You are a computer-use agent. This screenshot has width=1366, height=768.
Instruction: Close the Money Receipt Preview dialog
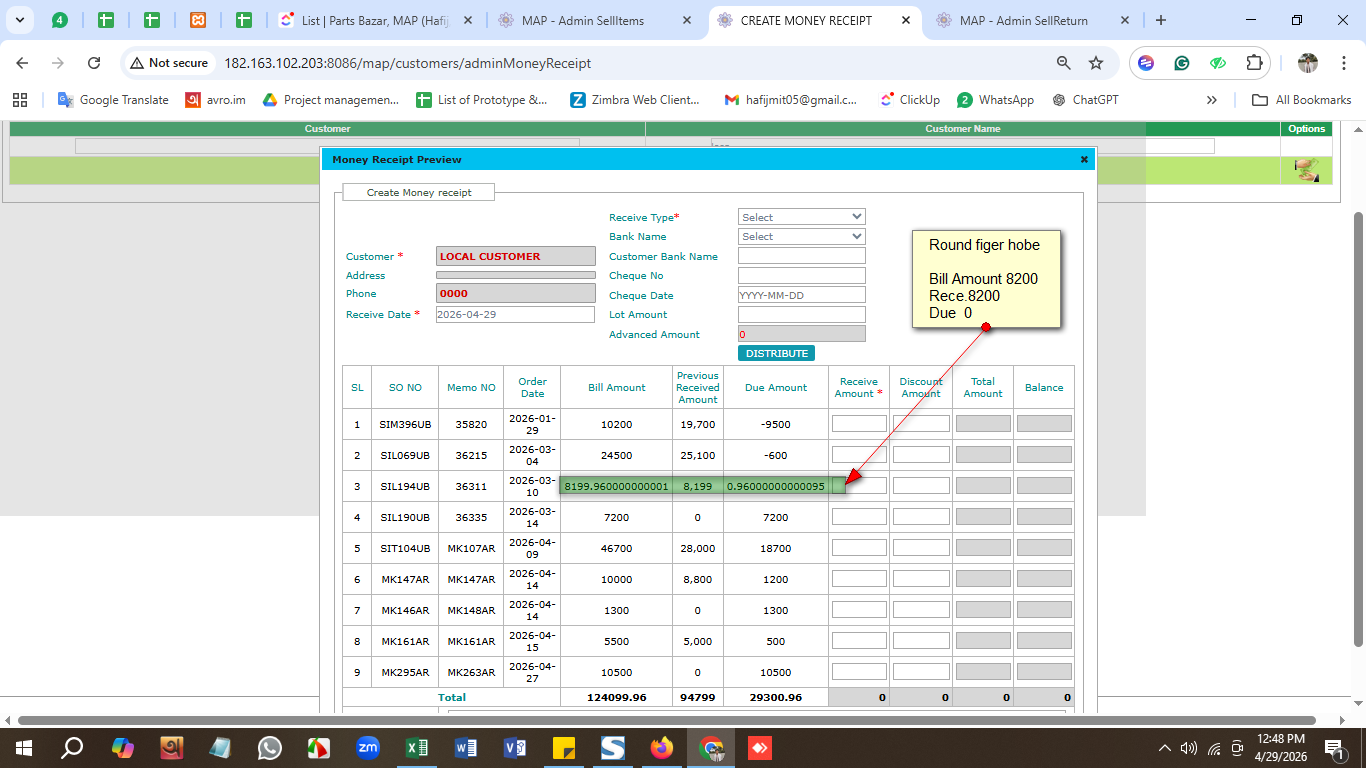[x=1084, y=159]
